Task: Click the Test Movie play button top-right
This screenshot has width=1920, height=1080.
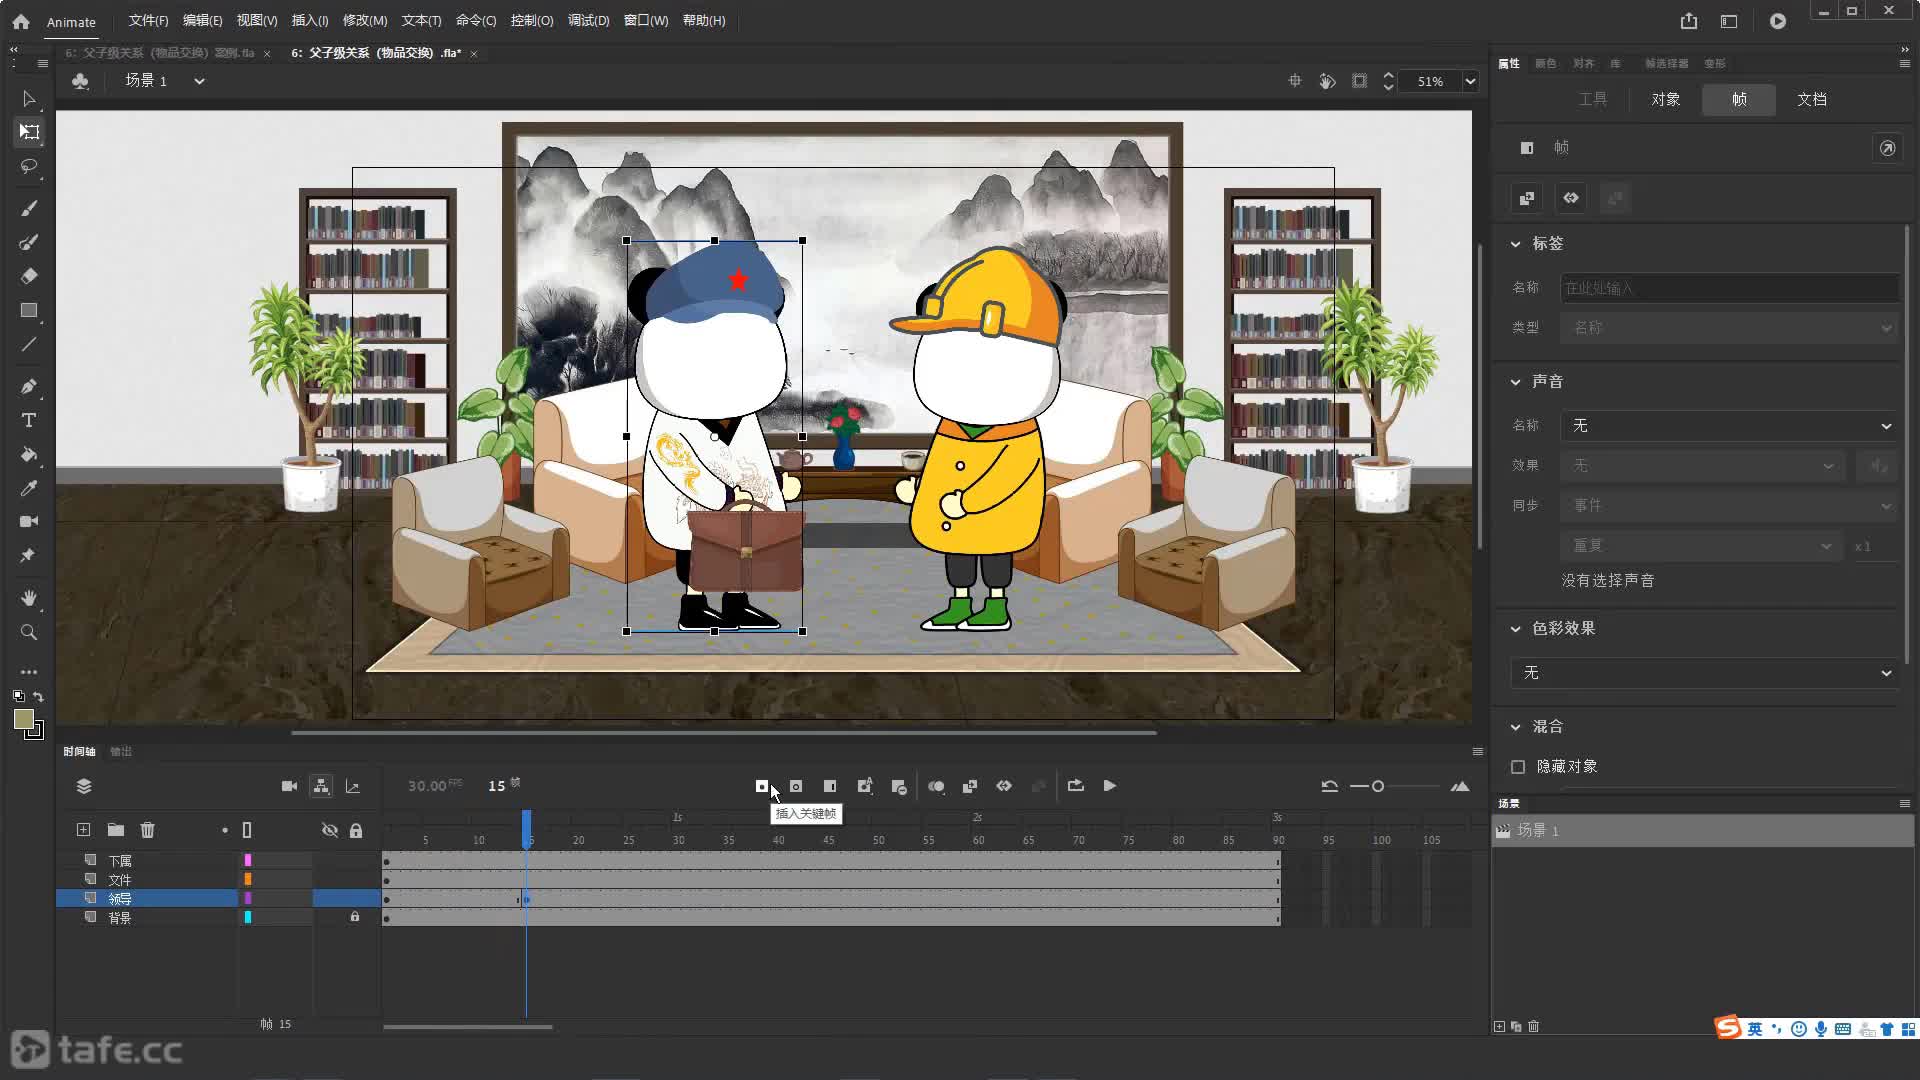Action: coord(1778,21)
